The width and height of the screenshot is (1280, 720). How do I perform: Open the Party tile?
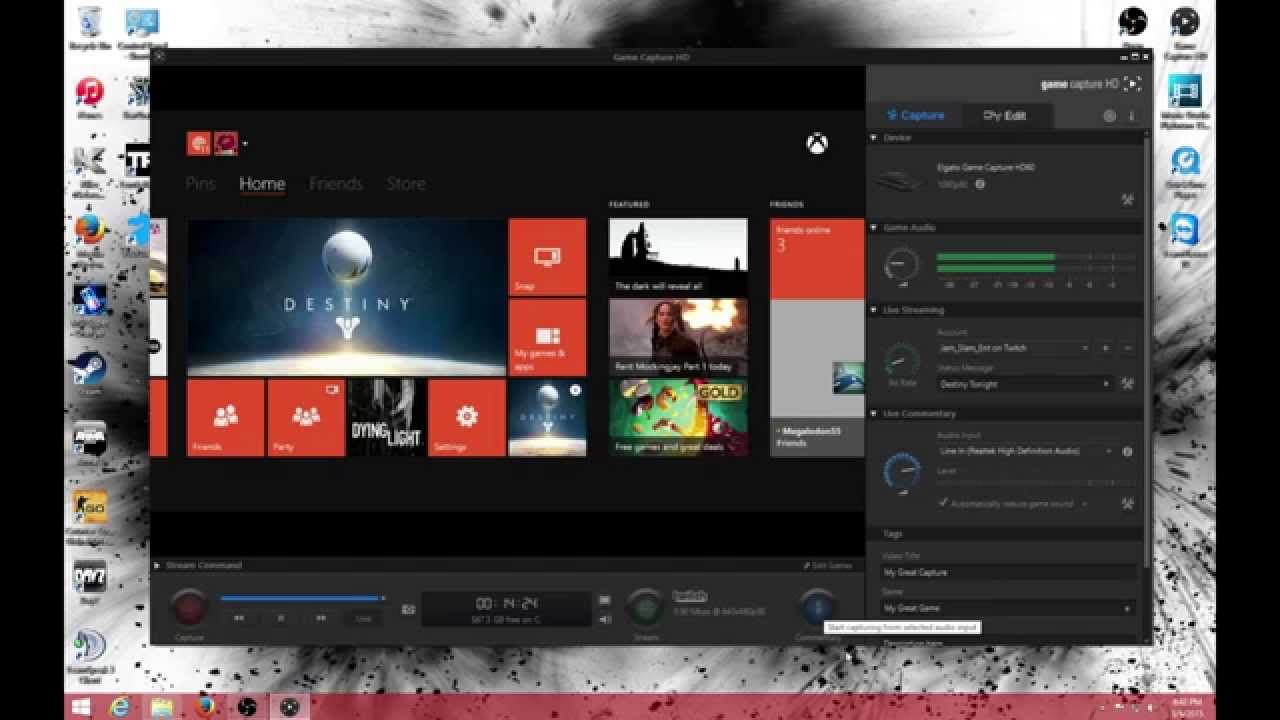tap(306, 417)
